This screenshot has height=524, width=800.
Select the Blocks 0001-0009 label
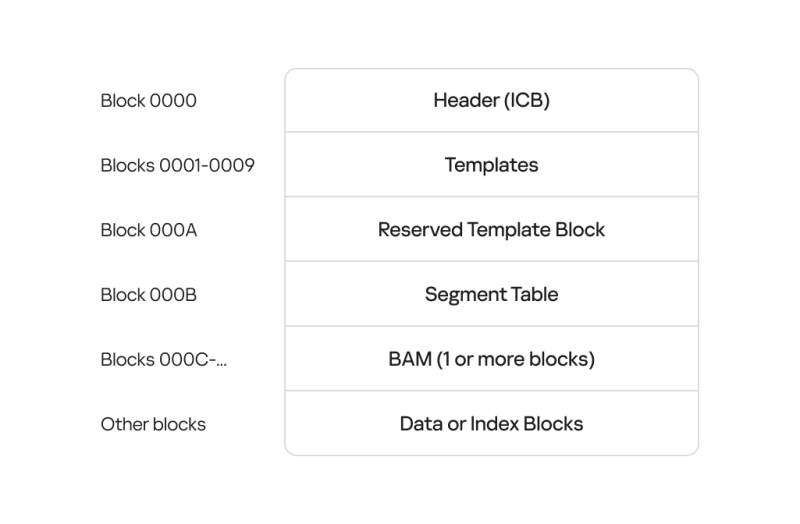click(x=178, y=165)
